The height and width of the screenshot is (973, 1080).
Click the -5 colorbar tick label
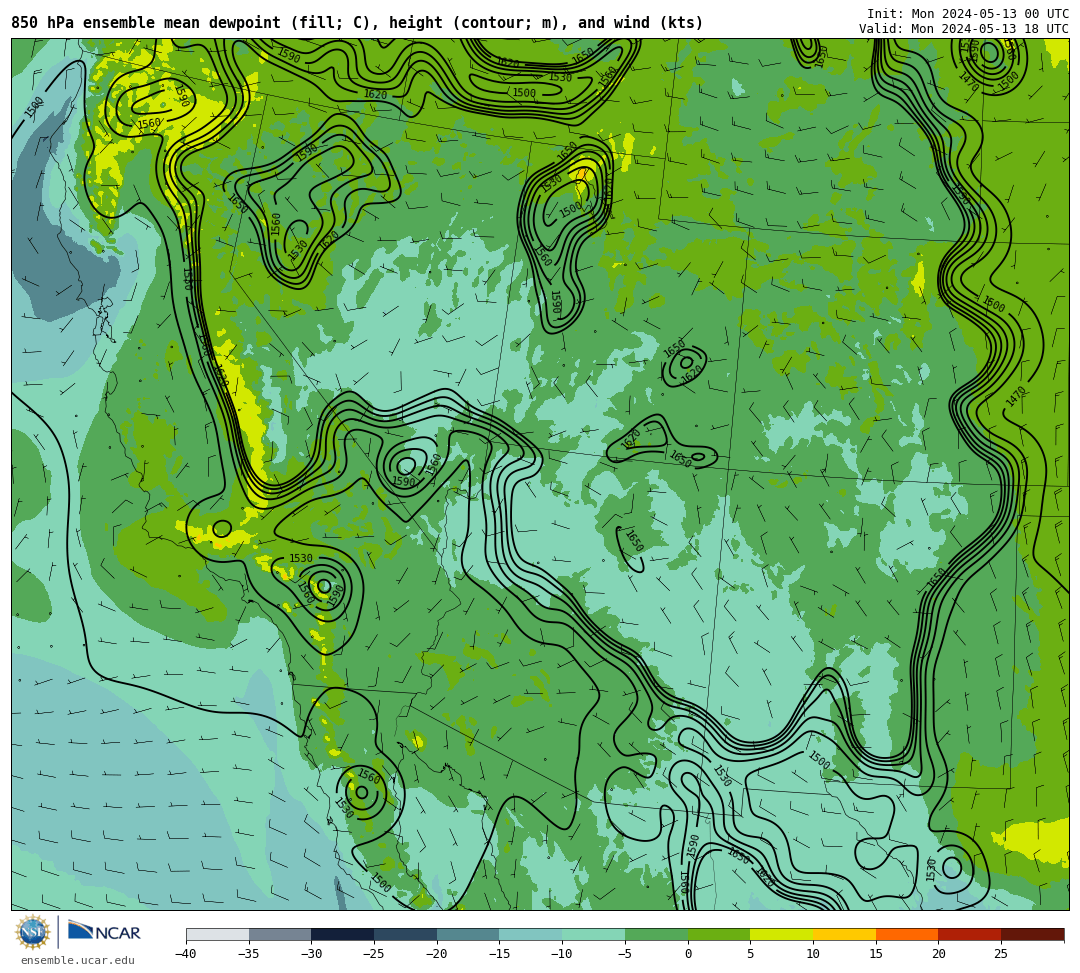pos(624,954)
